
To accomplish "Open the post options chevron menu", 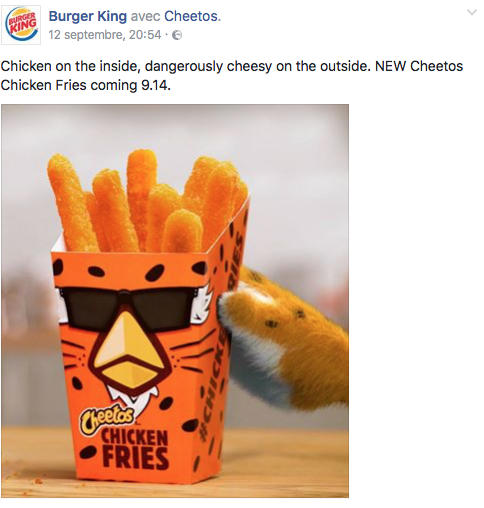I will pos(472,13).
